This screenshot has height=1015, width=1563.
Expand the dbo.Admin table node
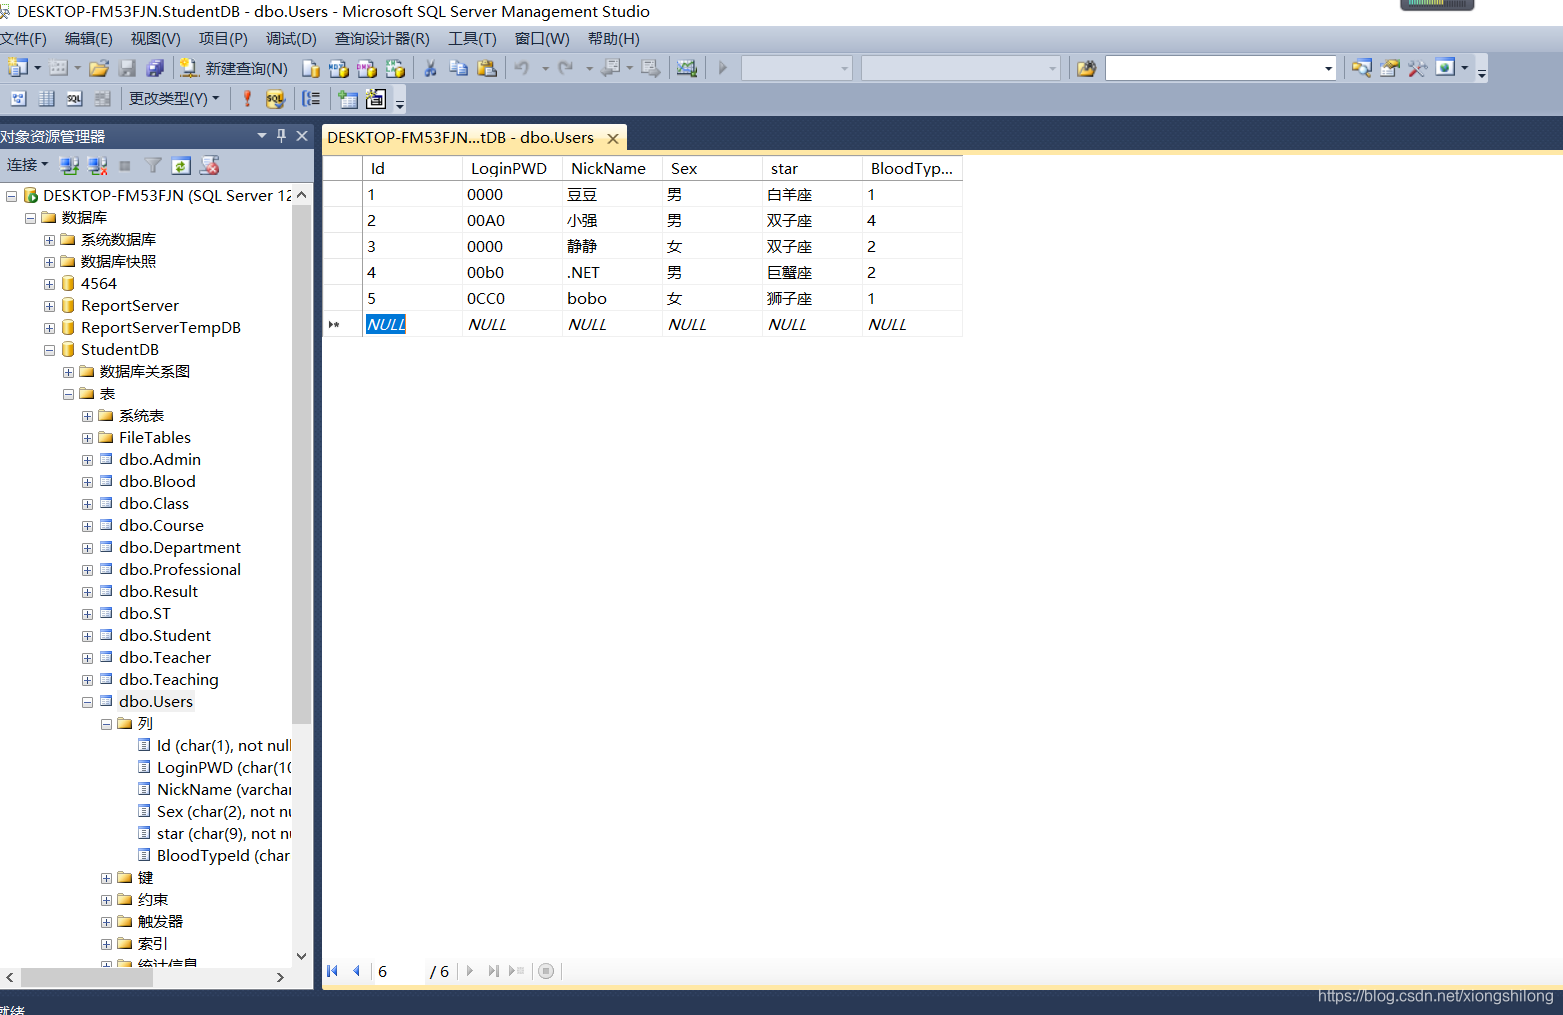88,460
